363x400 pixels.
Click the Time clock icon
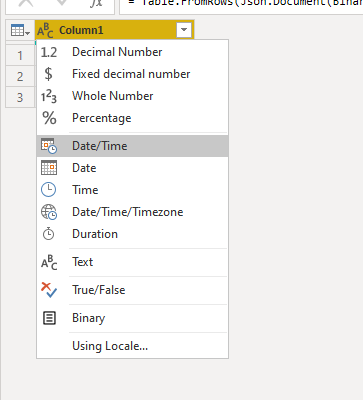49,190
